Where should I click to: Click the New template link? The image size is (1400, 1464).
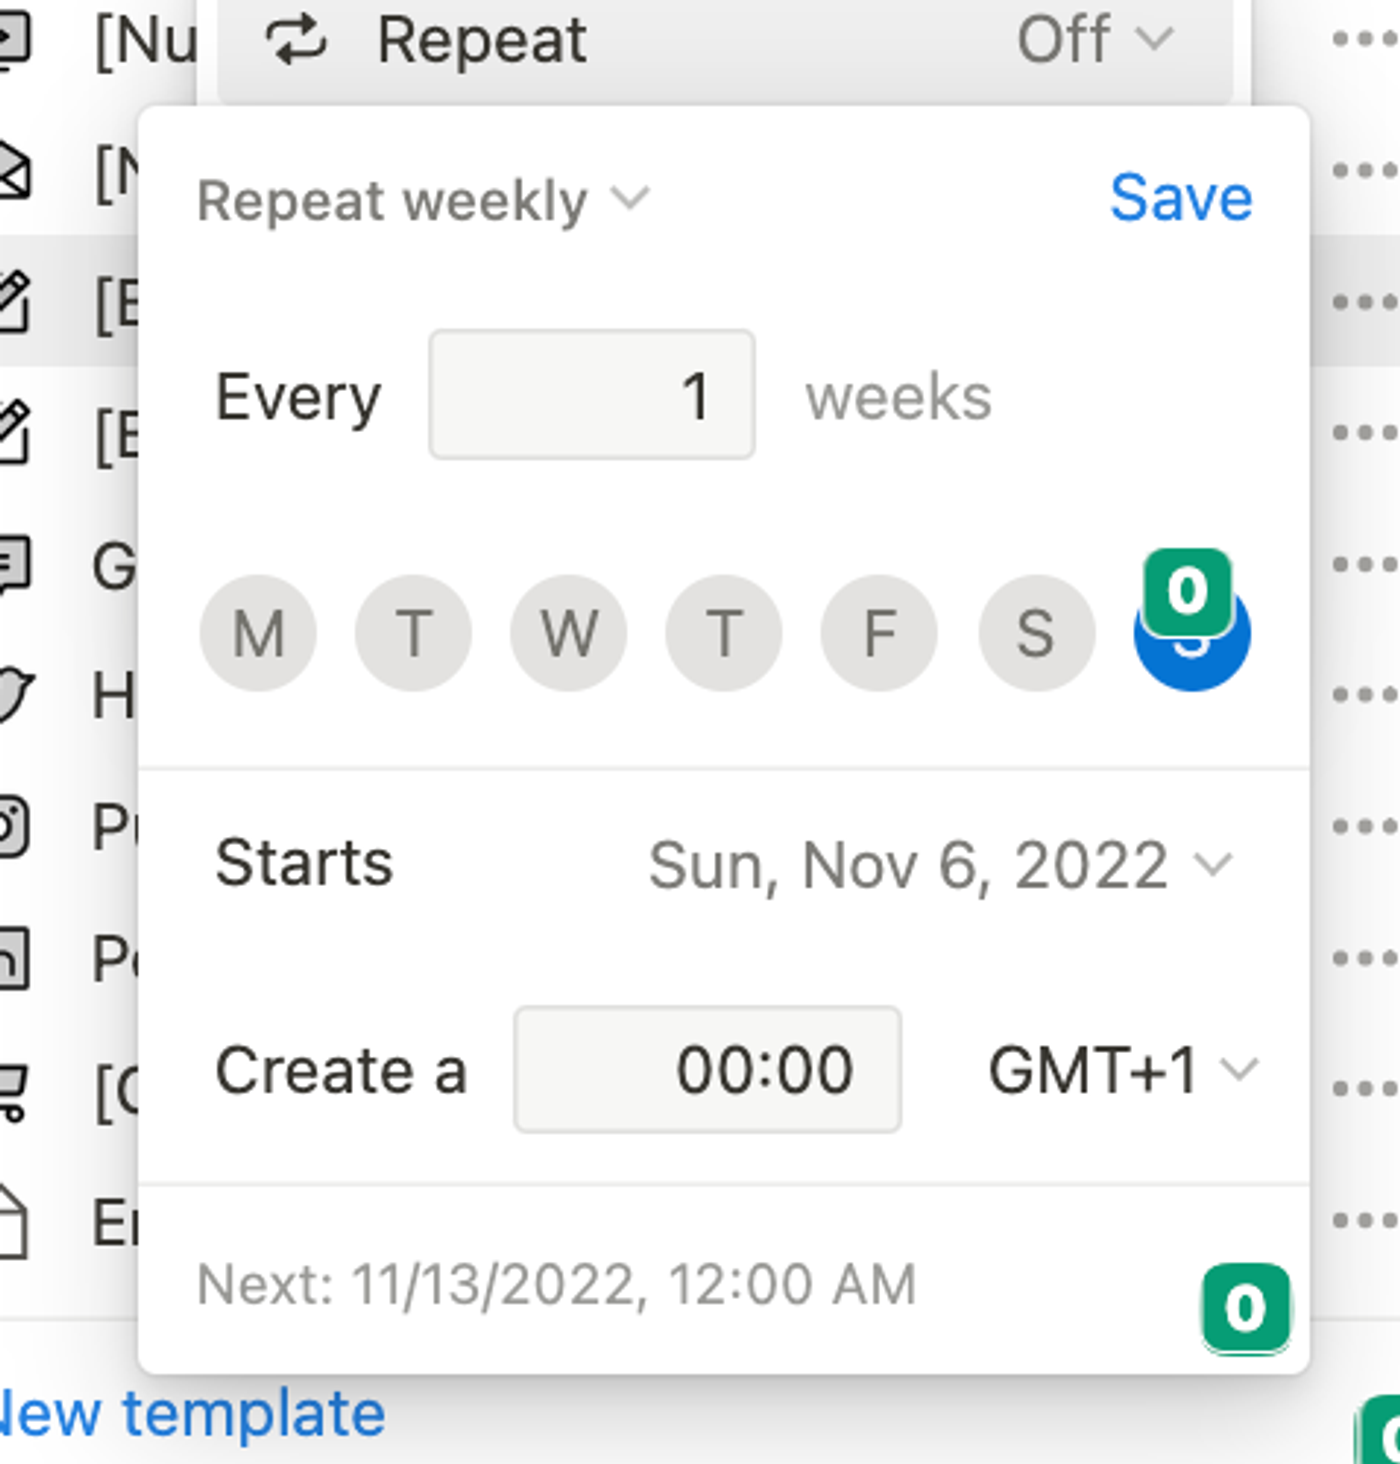click(192, 1414)
